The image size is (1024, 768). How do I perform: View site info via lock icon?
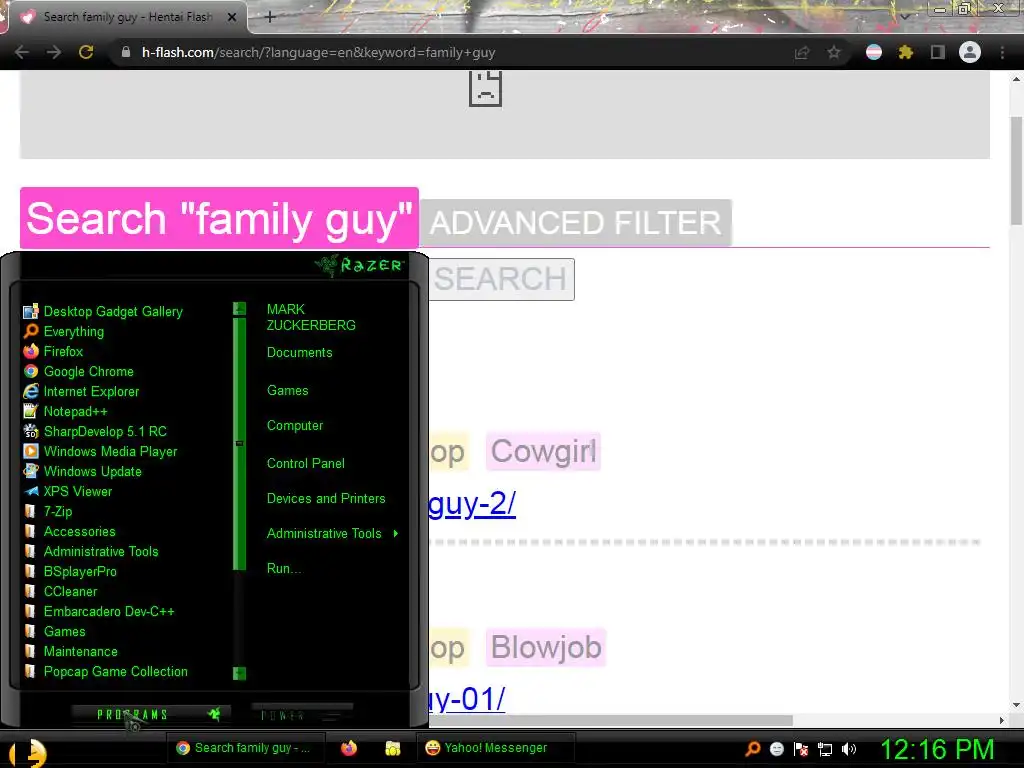coord(126,52)
